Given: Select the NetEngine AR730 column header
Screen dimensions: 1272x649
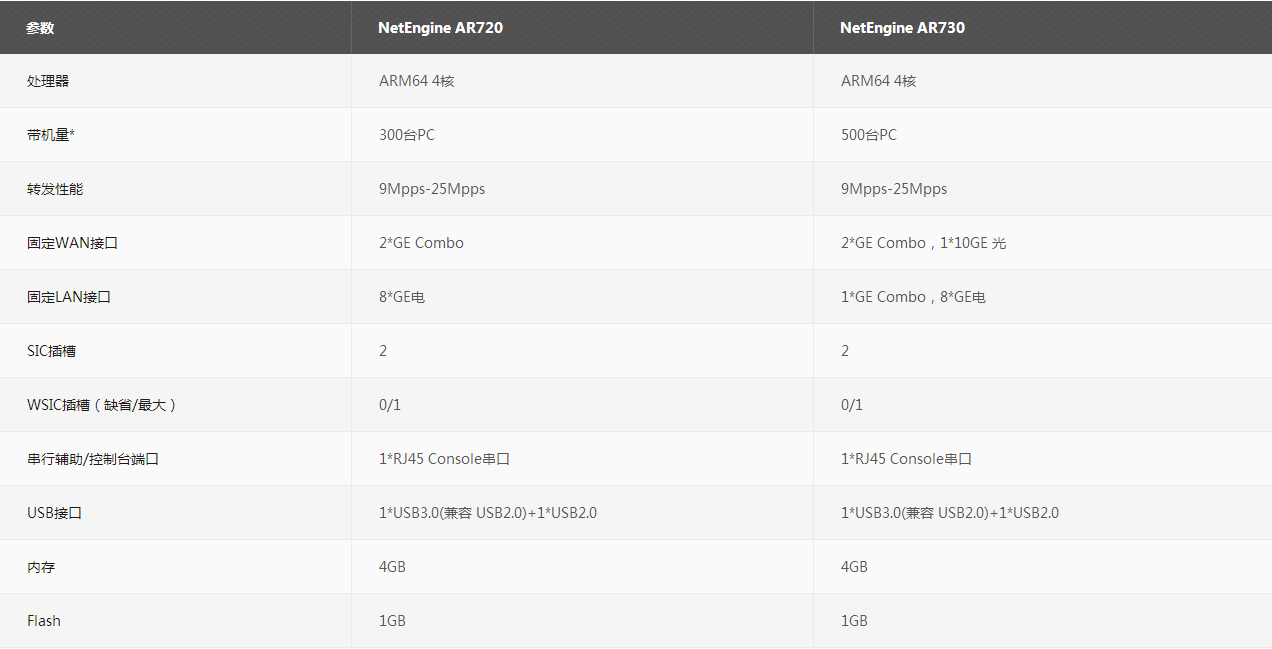Looking at the screenshot, I should coord(902,28).
